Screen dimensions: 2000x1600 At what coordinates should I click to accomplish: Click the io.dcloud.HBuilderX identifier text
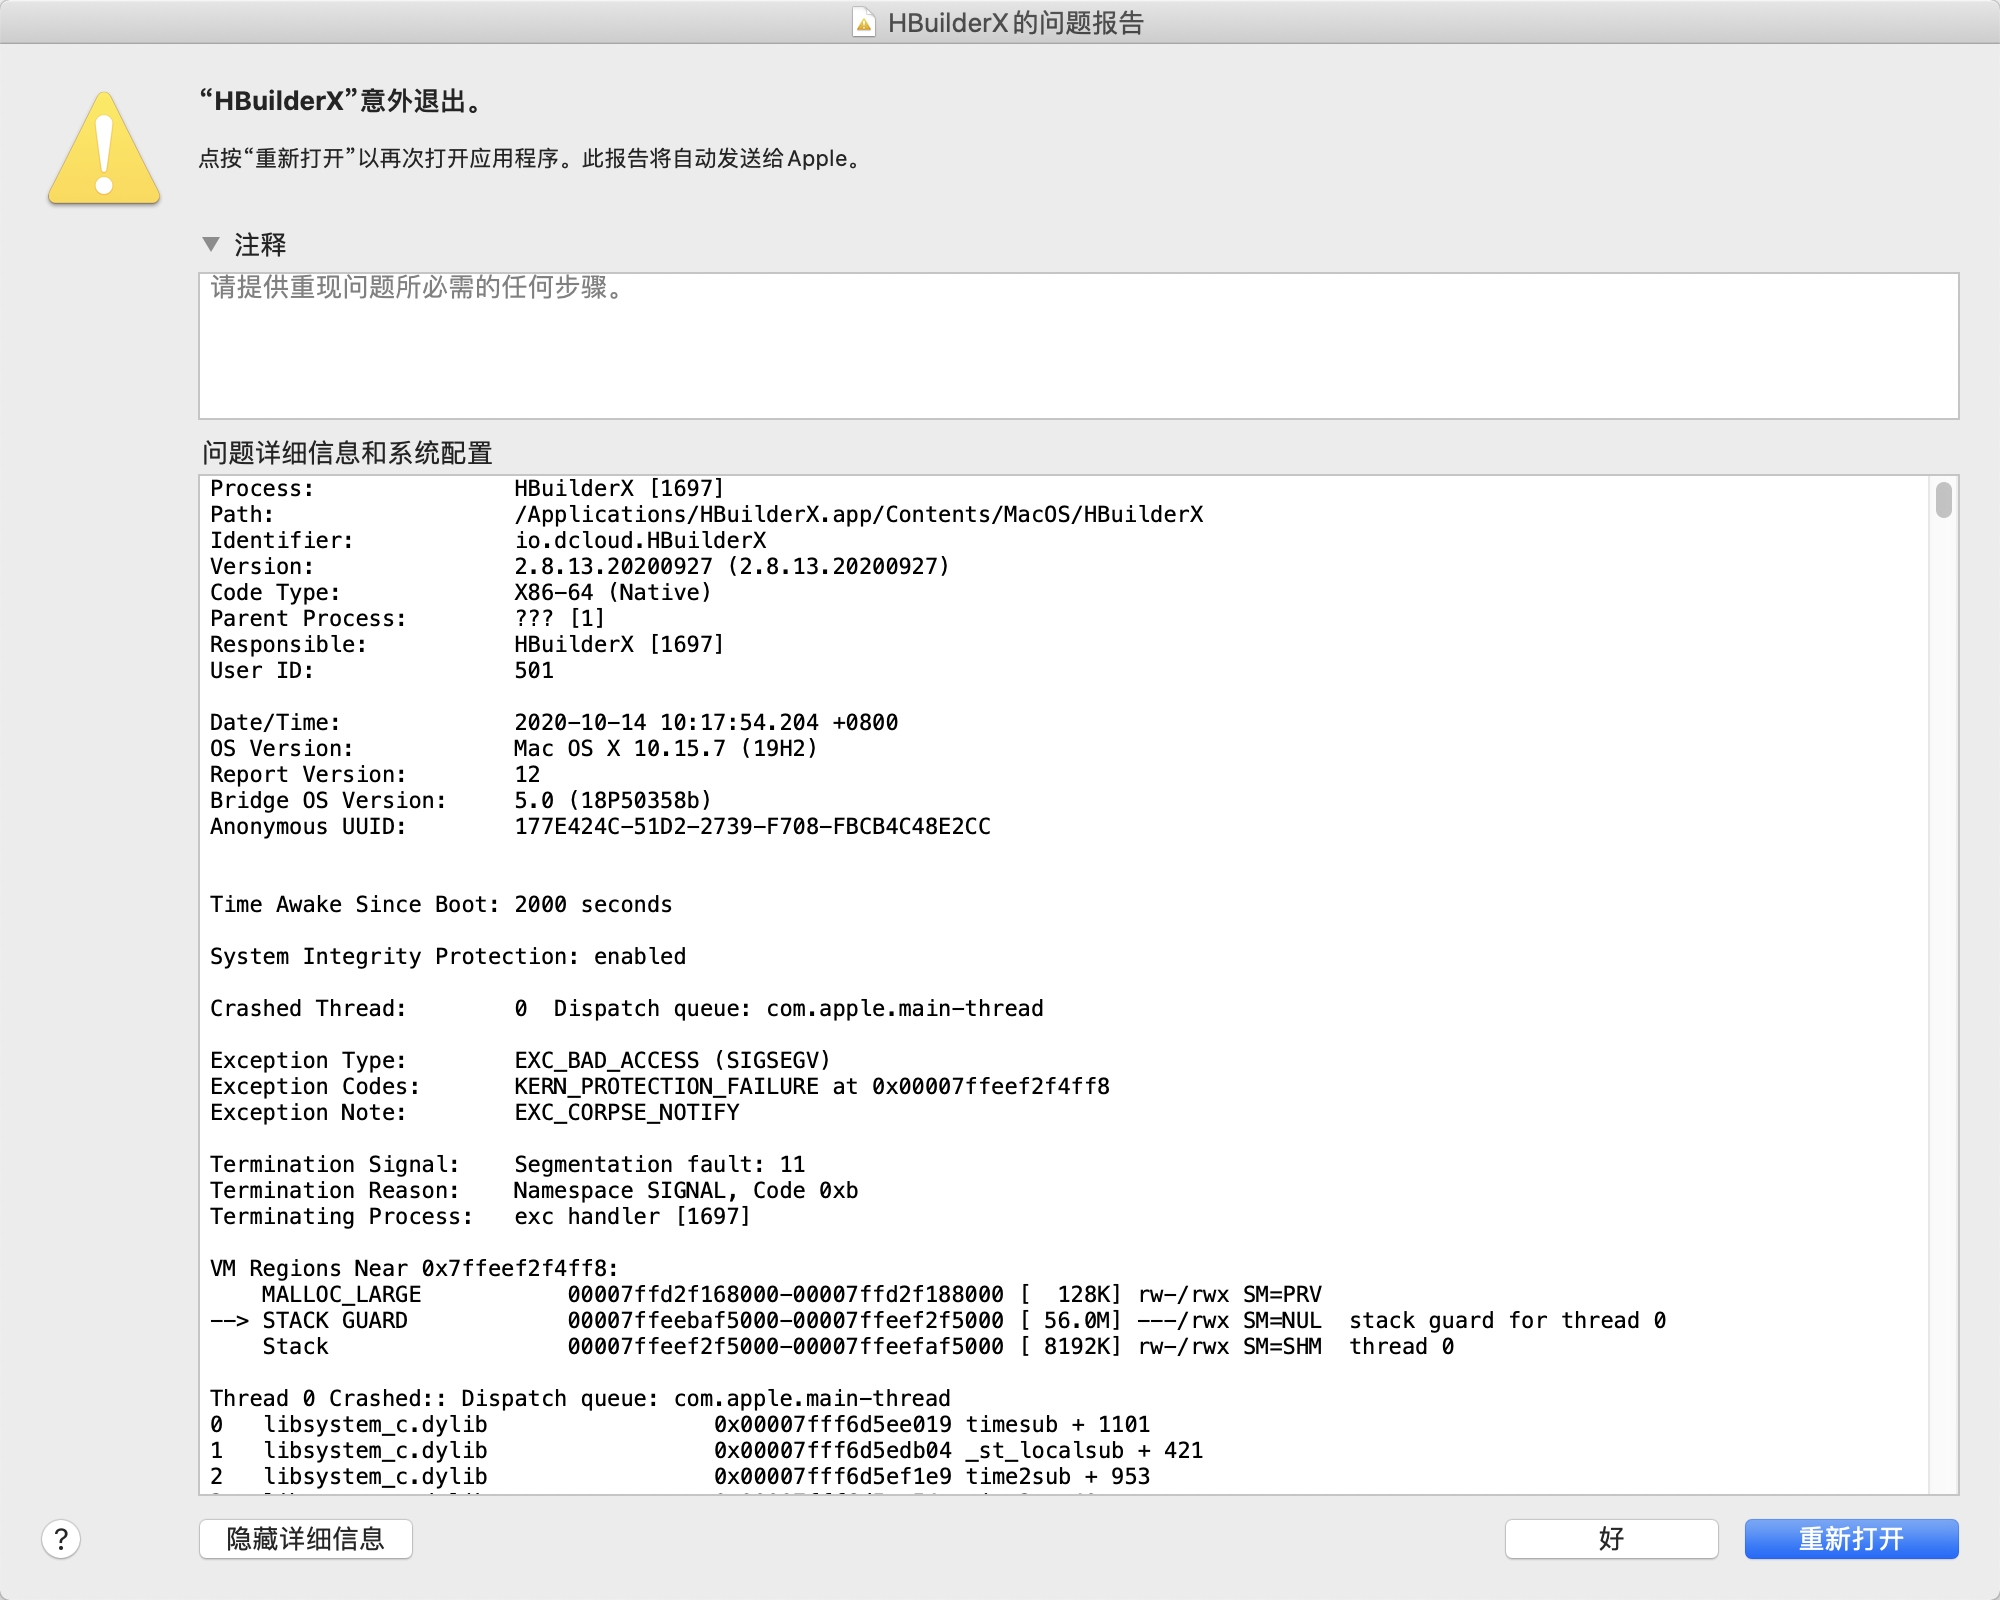coord(640,540)
